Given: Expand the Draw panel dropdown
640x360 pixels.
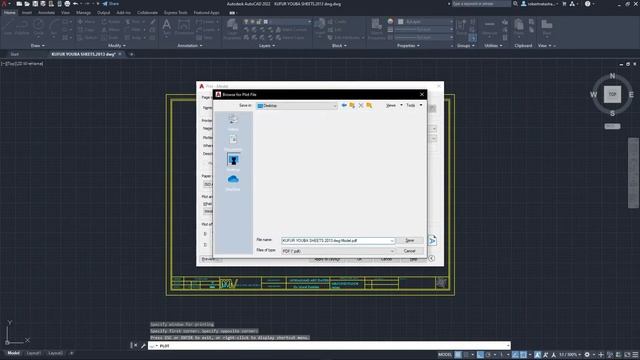Looking at the screenshot, I should [x=38, y=46].
